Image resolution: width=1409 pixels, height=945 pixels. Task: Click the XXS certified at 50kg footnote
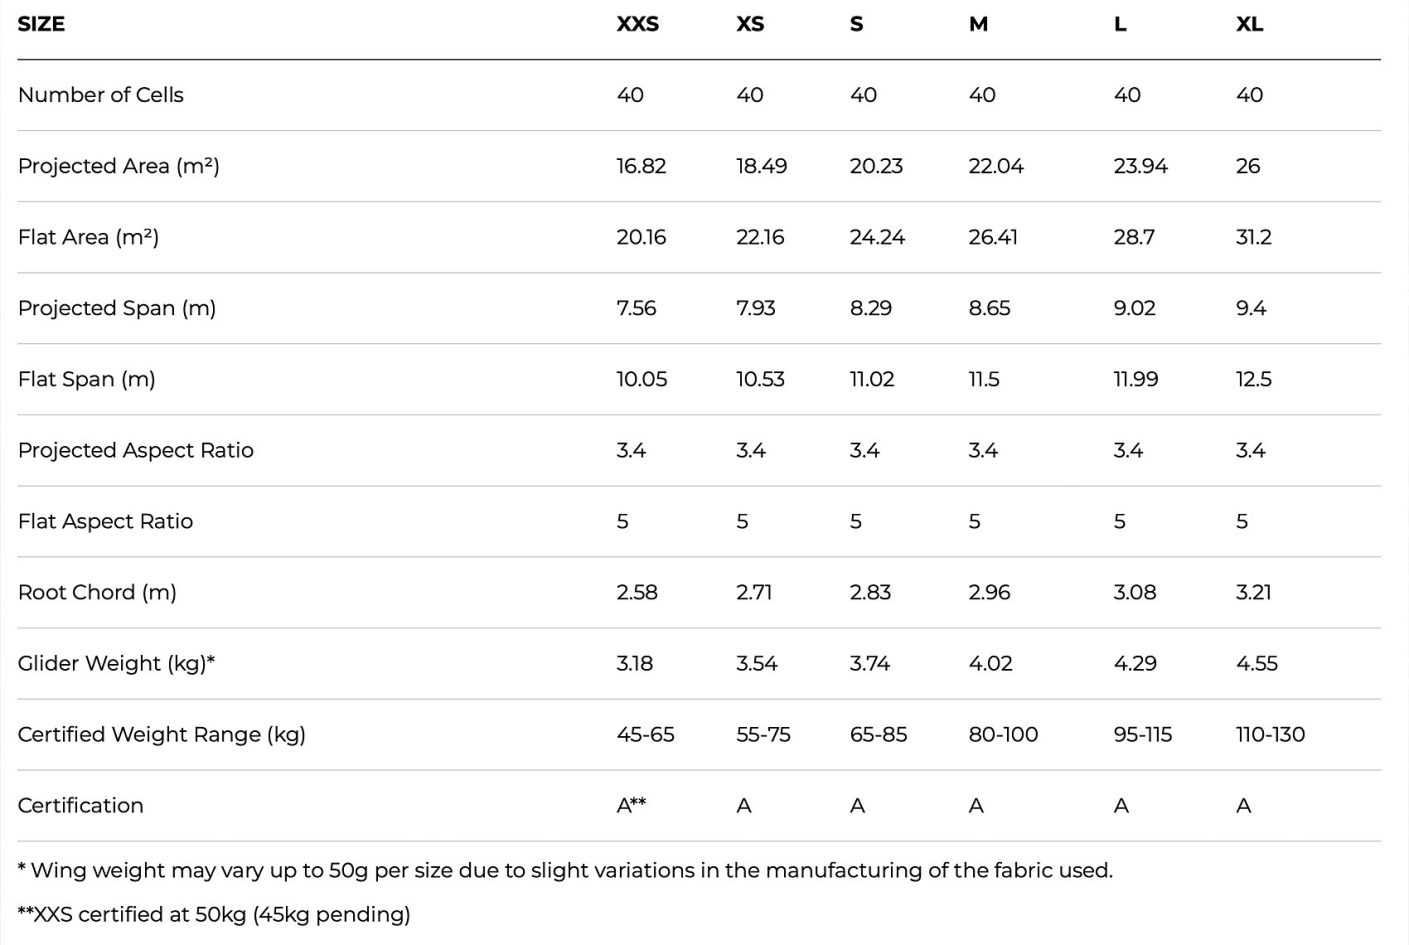[x=214, y=914]
